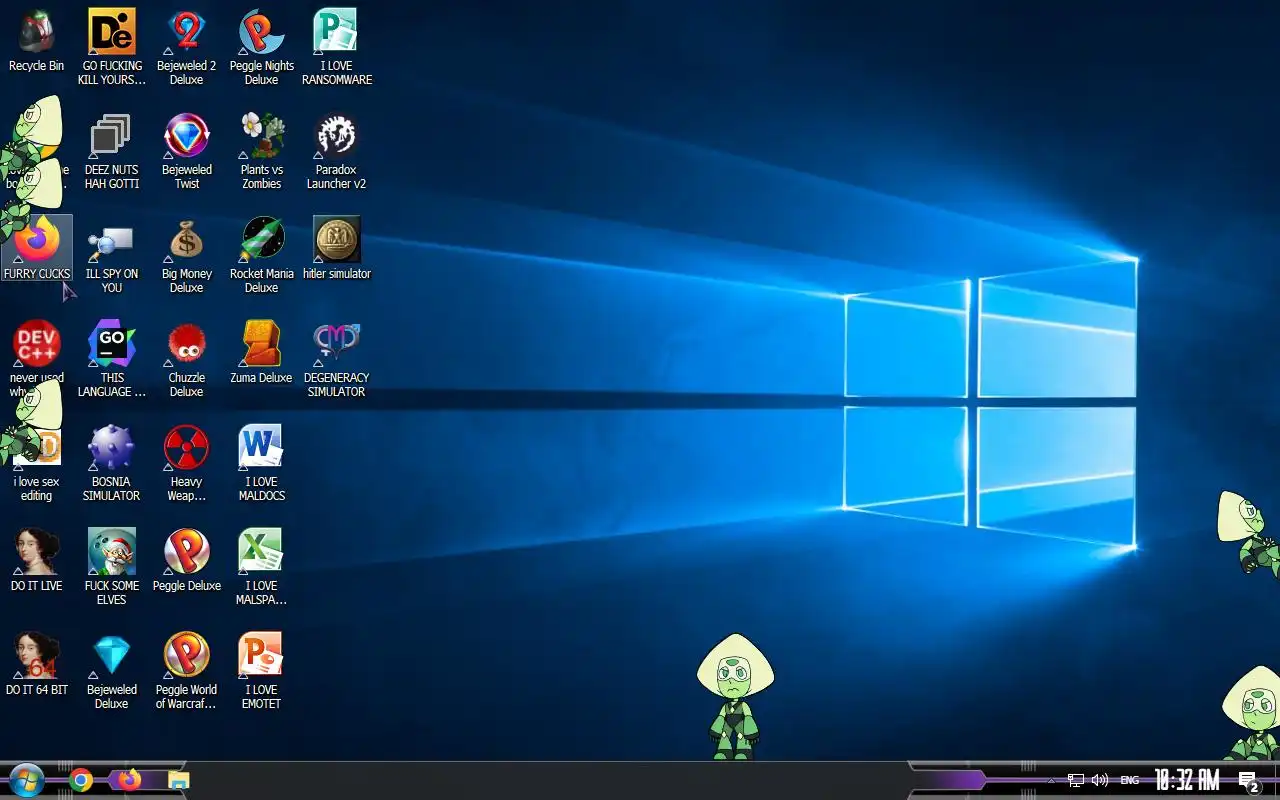
Task: Open the Rocket Mania Deluxe shortcut
Action: [262, 255]
